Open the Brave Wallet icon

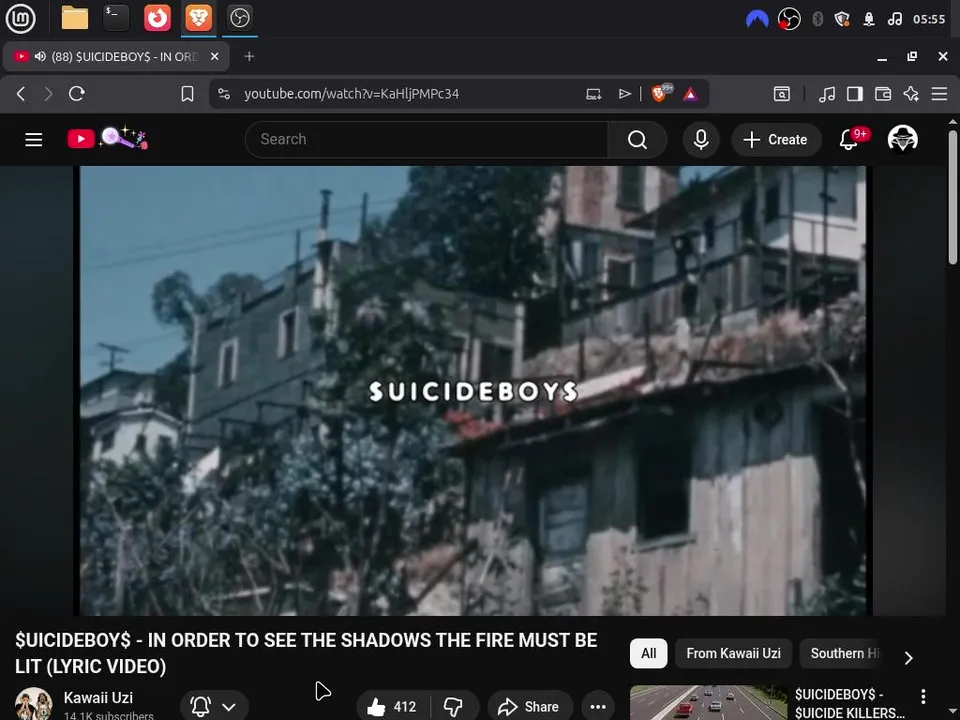pos(883,94)
